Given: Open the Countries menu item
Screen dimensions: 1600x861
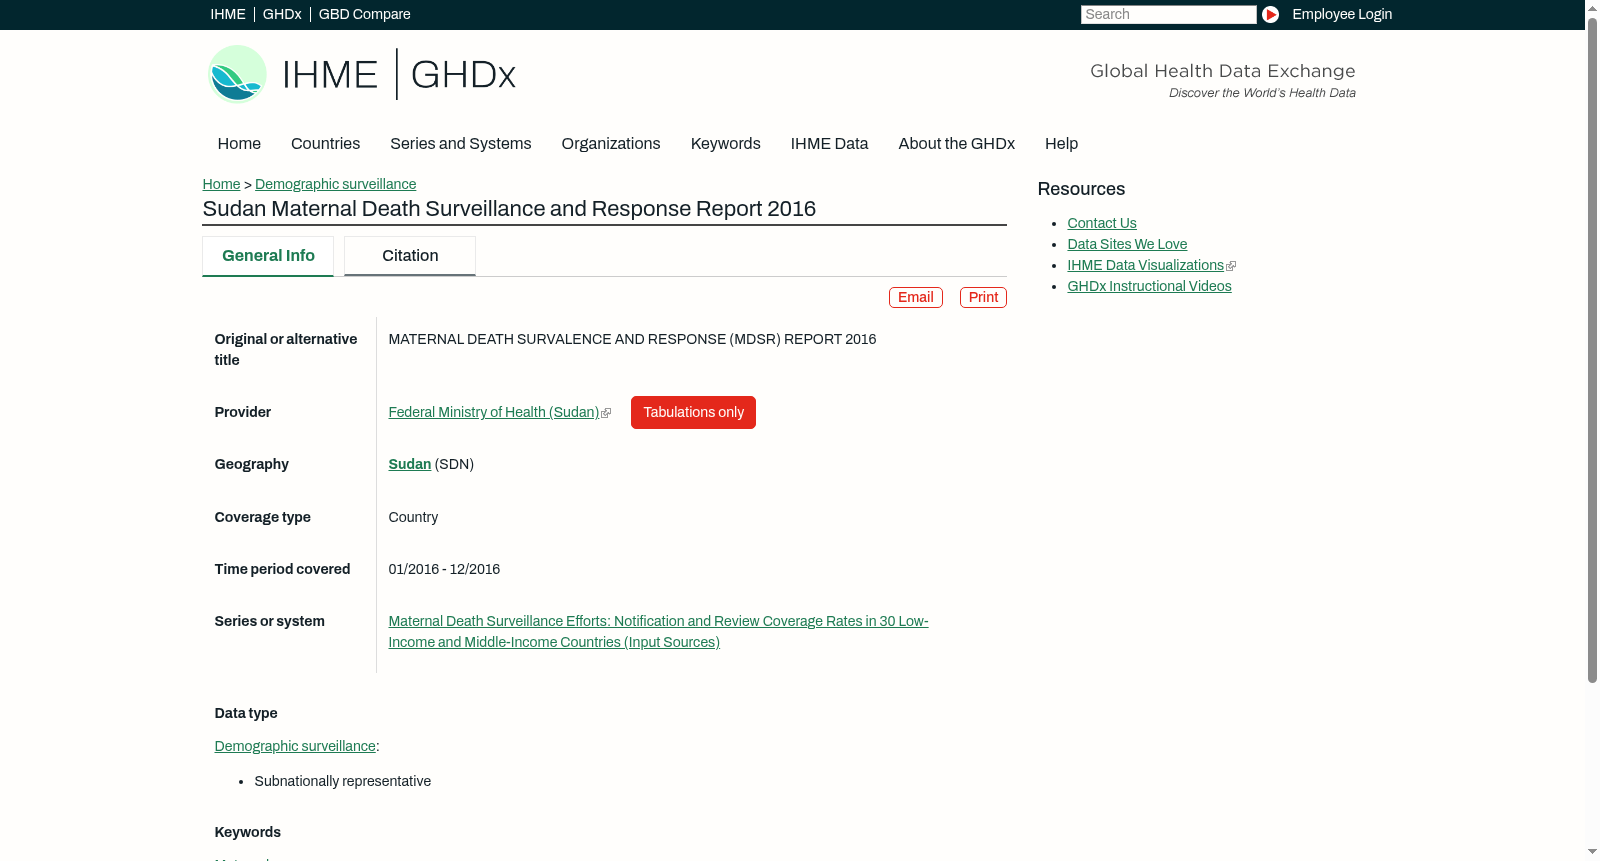Looking at the screenshot, I should [x=325, y=143].
